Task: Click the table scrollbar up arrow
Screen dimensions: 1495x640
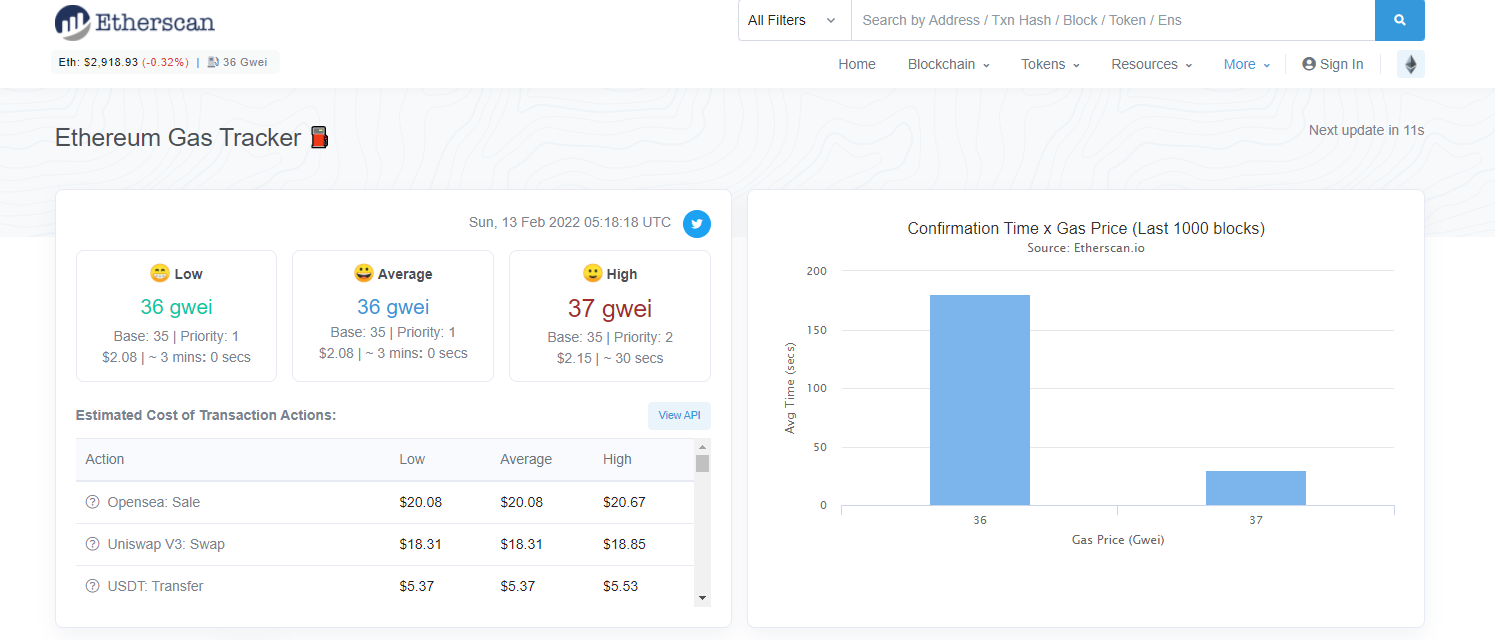Action: (702, 447)
